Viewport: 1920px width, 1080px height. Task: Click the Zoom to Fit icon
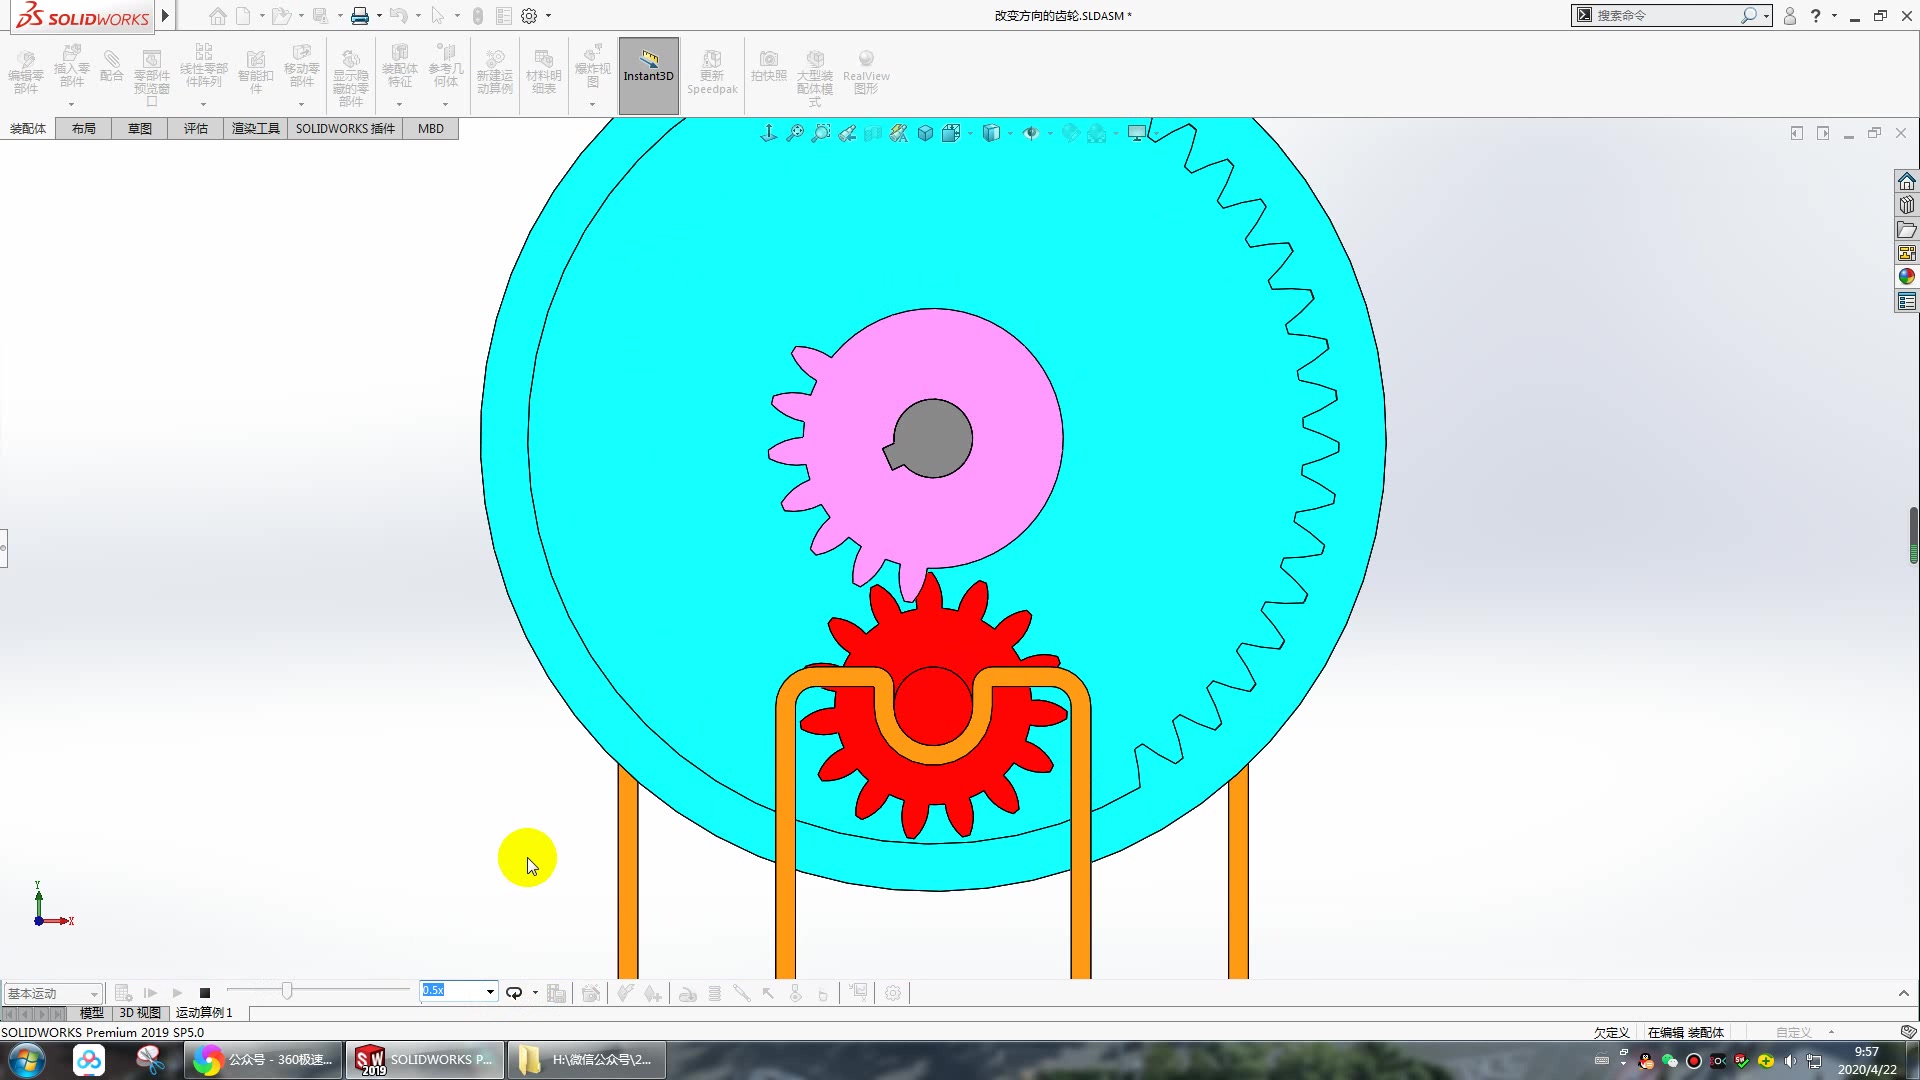point(795,133)
